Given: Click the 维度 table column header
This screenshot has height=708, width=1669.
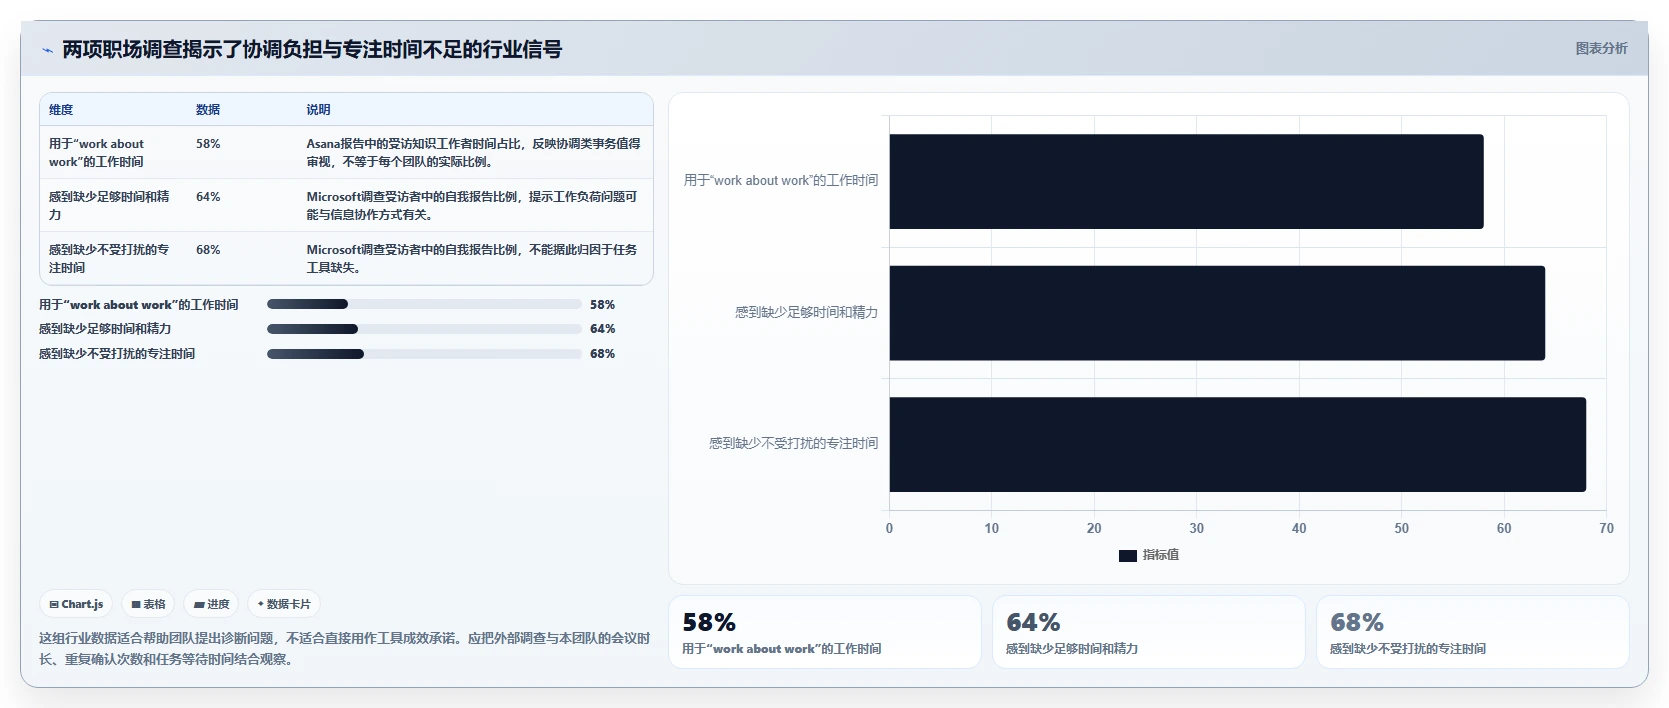Looking at the screenshot, I should [61, 110].
